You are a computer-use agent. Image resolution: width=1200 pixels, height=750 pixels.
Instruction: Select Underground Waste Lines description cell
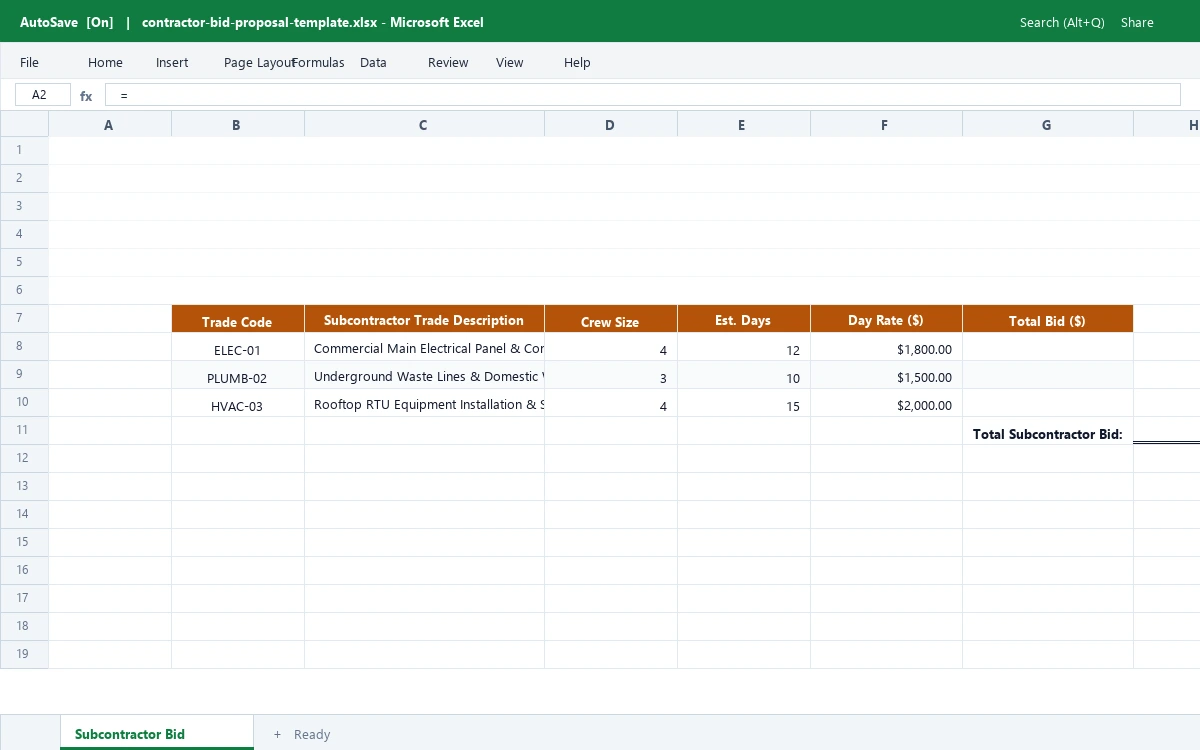(425, 375)
